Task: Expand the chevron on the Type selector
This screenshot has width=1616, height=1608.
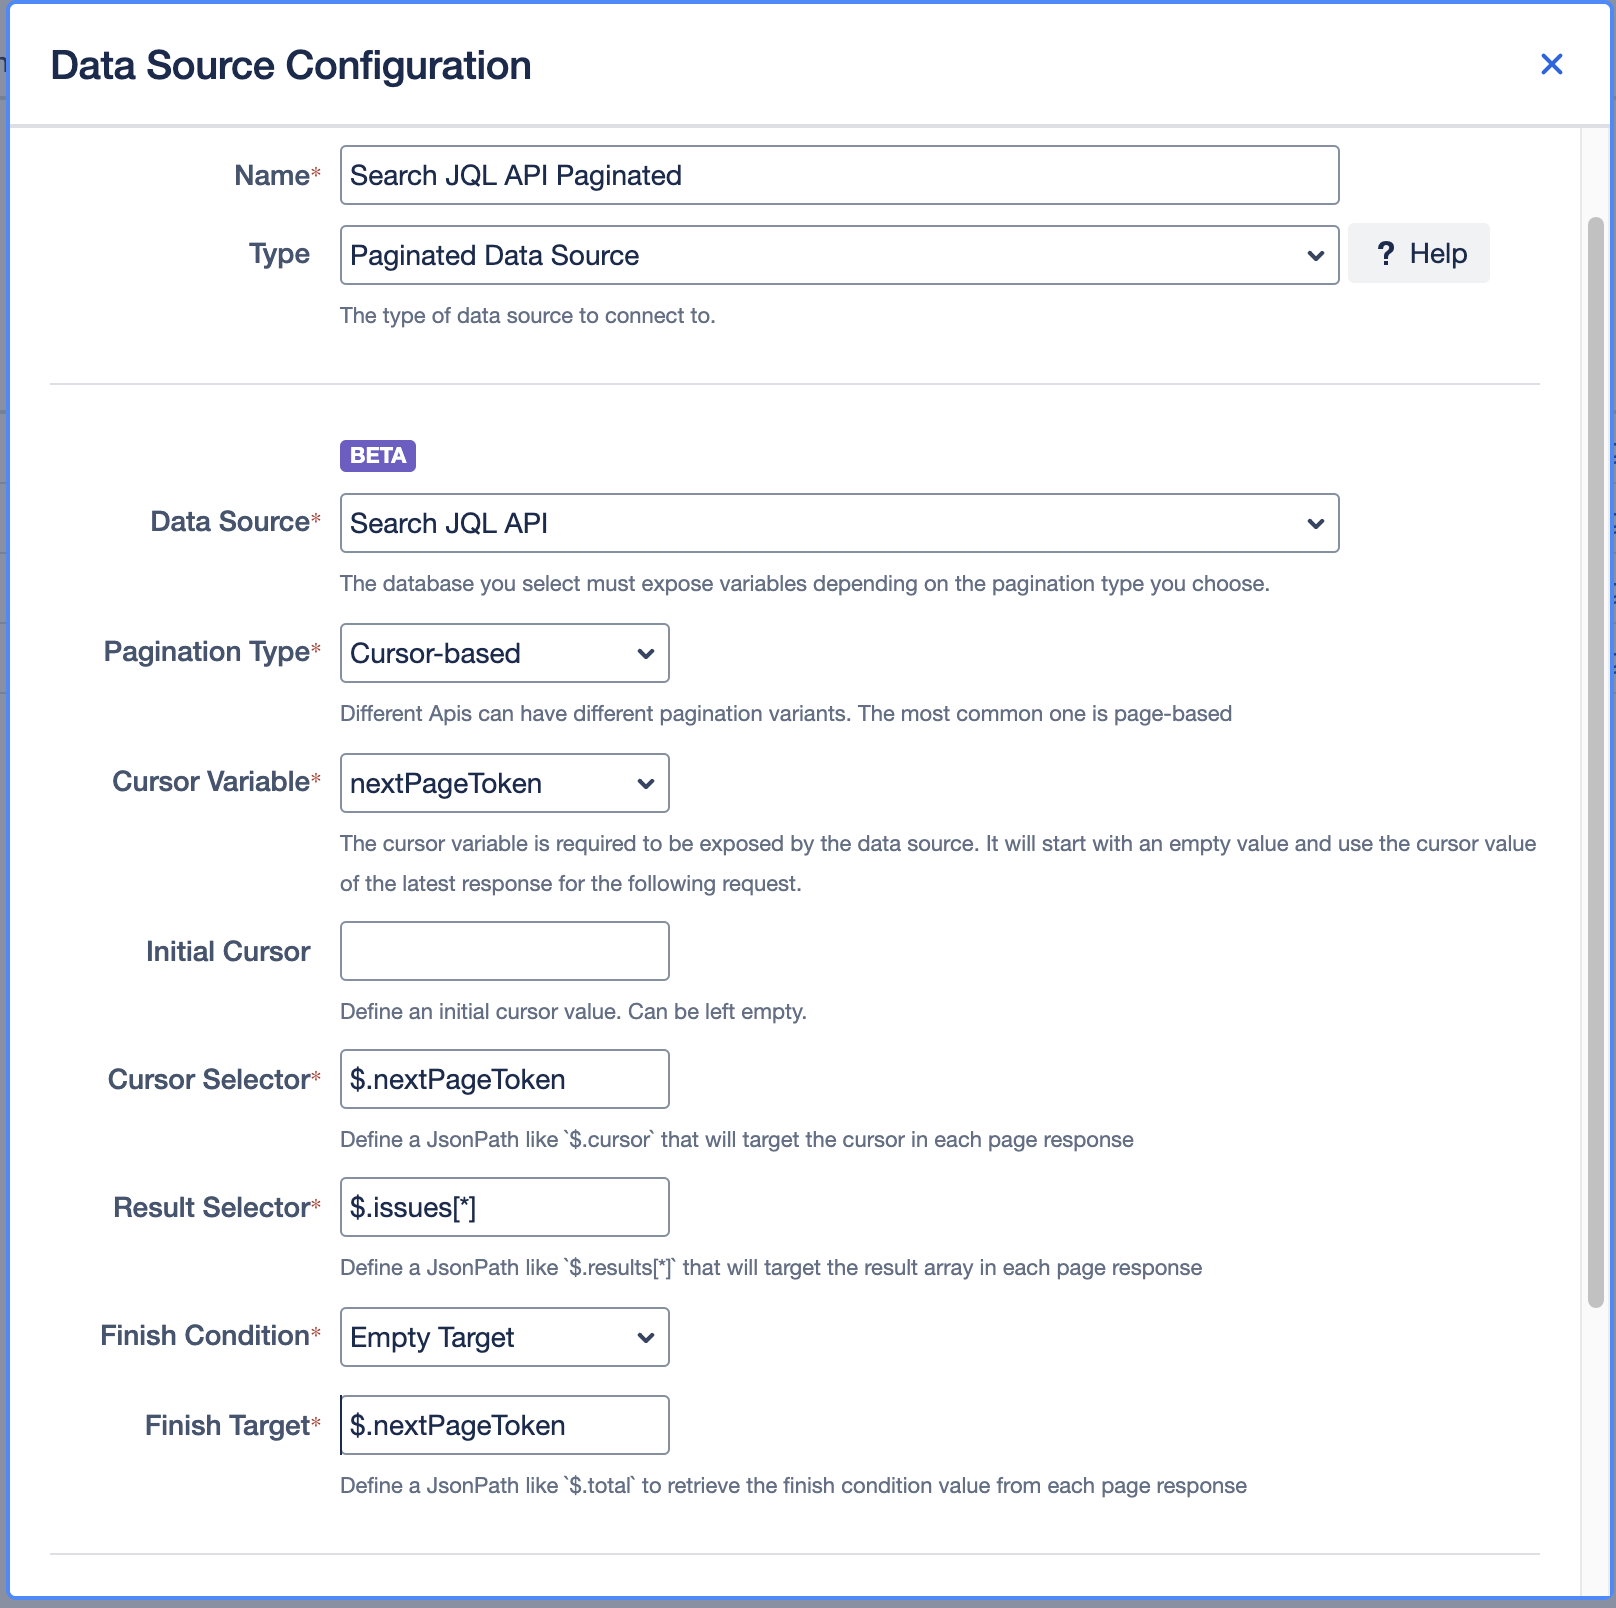Action: click(x=1315, y=255)
